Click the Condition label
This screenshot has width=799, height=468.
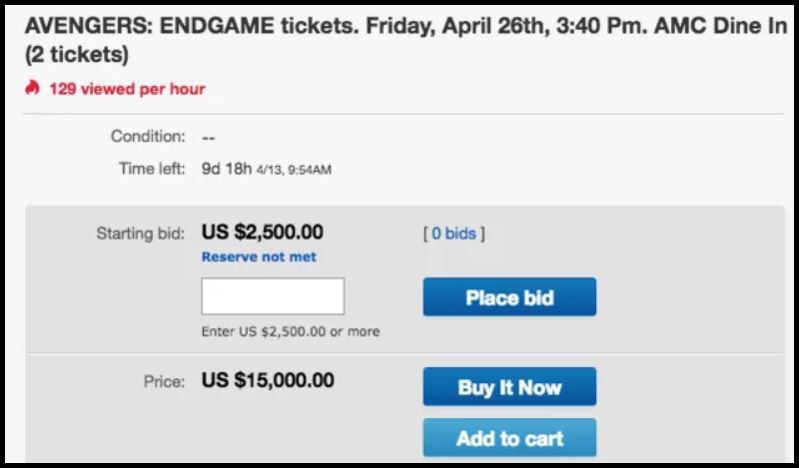pyautogui.click(x=148, y=136)
